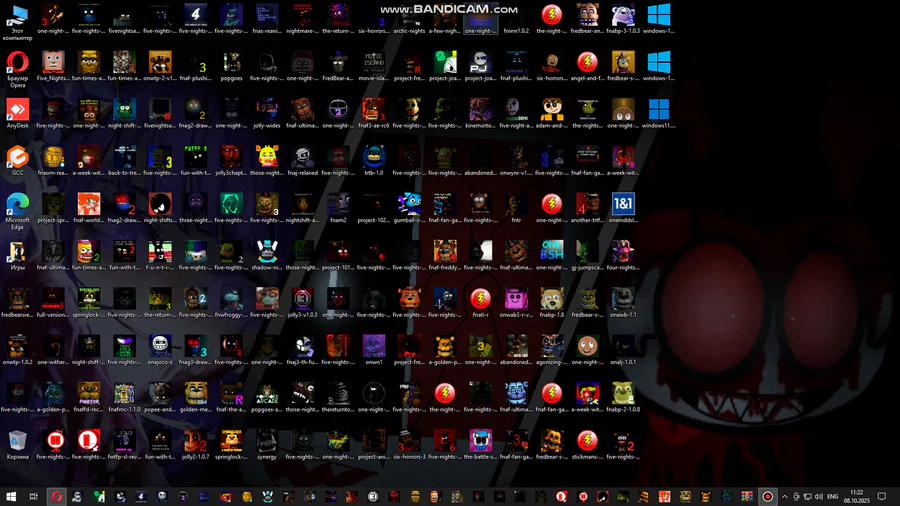Image resolution: width=900 pixels, height=506 pixels.
Task: Select the jolly2-1.0.7 desktop icon
Action: [196, 444]
